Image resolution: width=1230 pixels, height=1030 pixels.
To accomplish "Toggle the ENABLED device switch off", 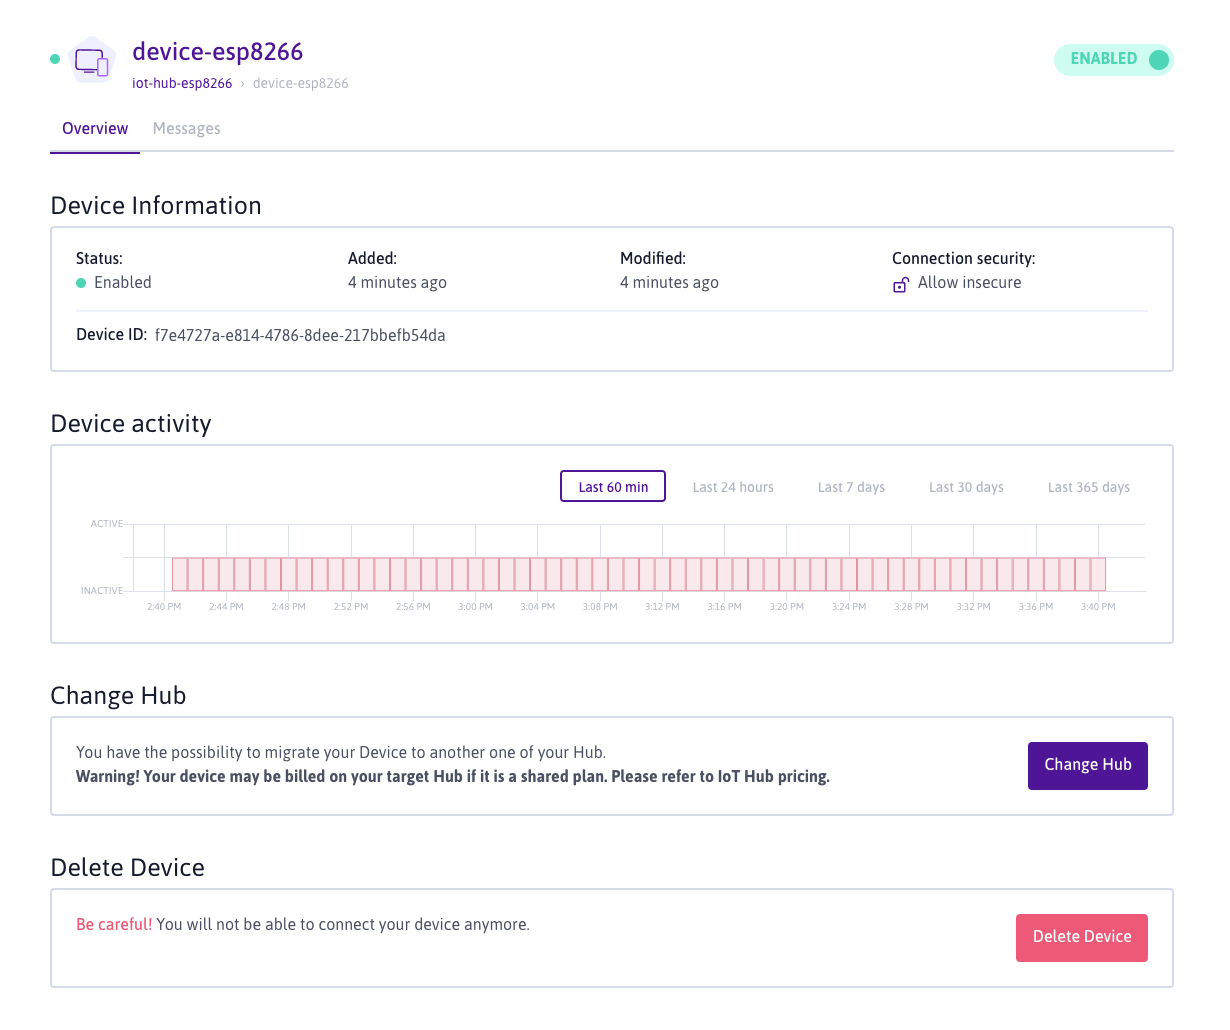I will [1114, 60].
